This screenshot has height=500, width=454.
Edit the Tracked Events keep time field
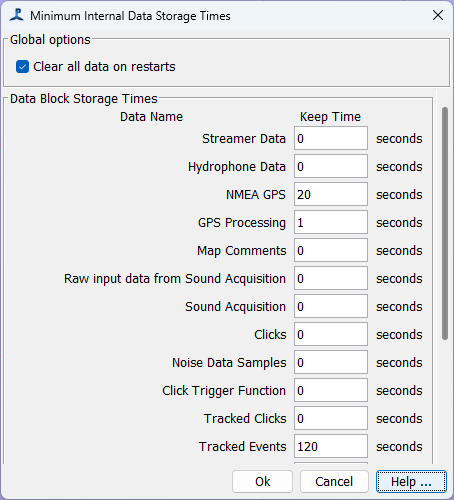[331, 446]
